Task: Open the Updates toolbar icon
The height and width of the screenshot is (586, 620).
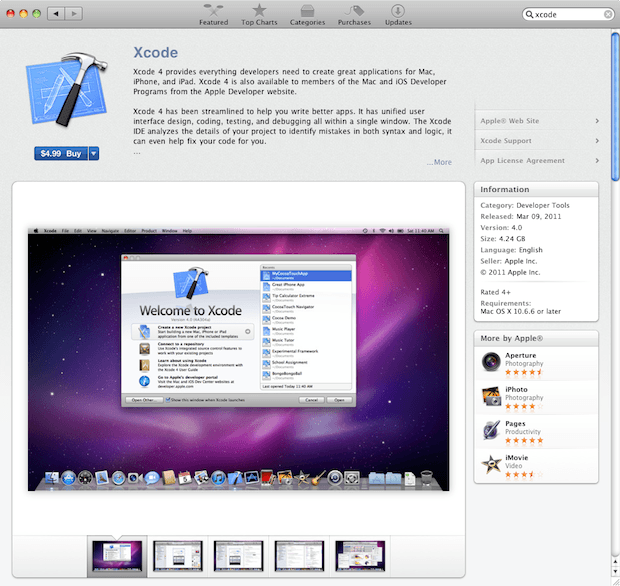Action: click(398, 11)
